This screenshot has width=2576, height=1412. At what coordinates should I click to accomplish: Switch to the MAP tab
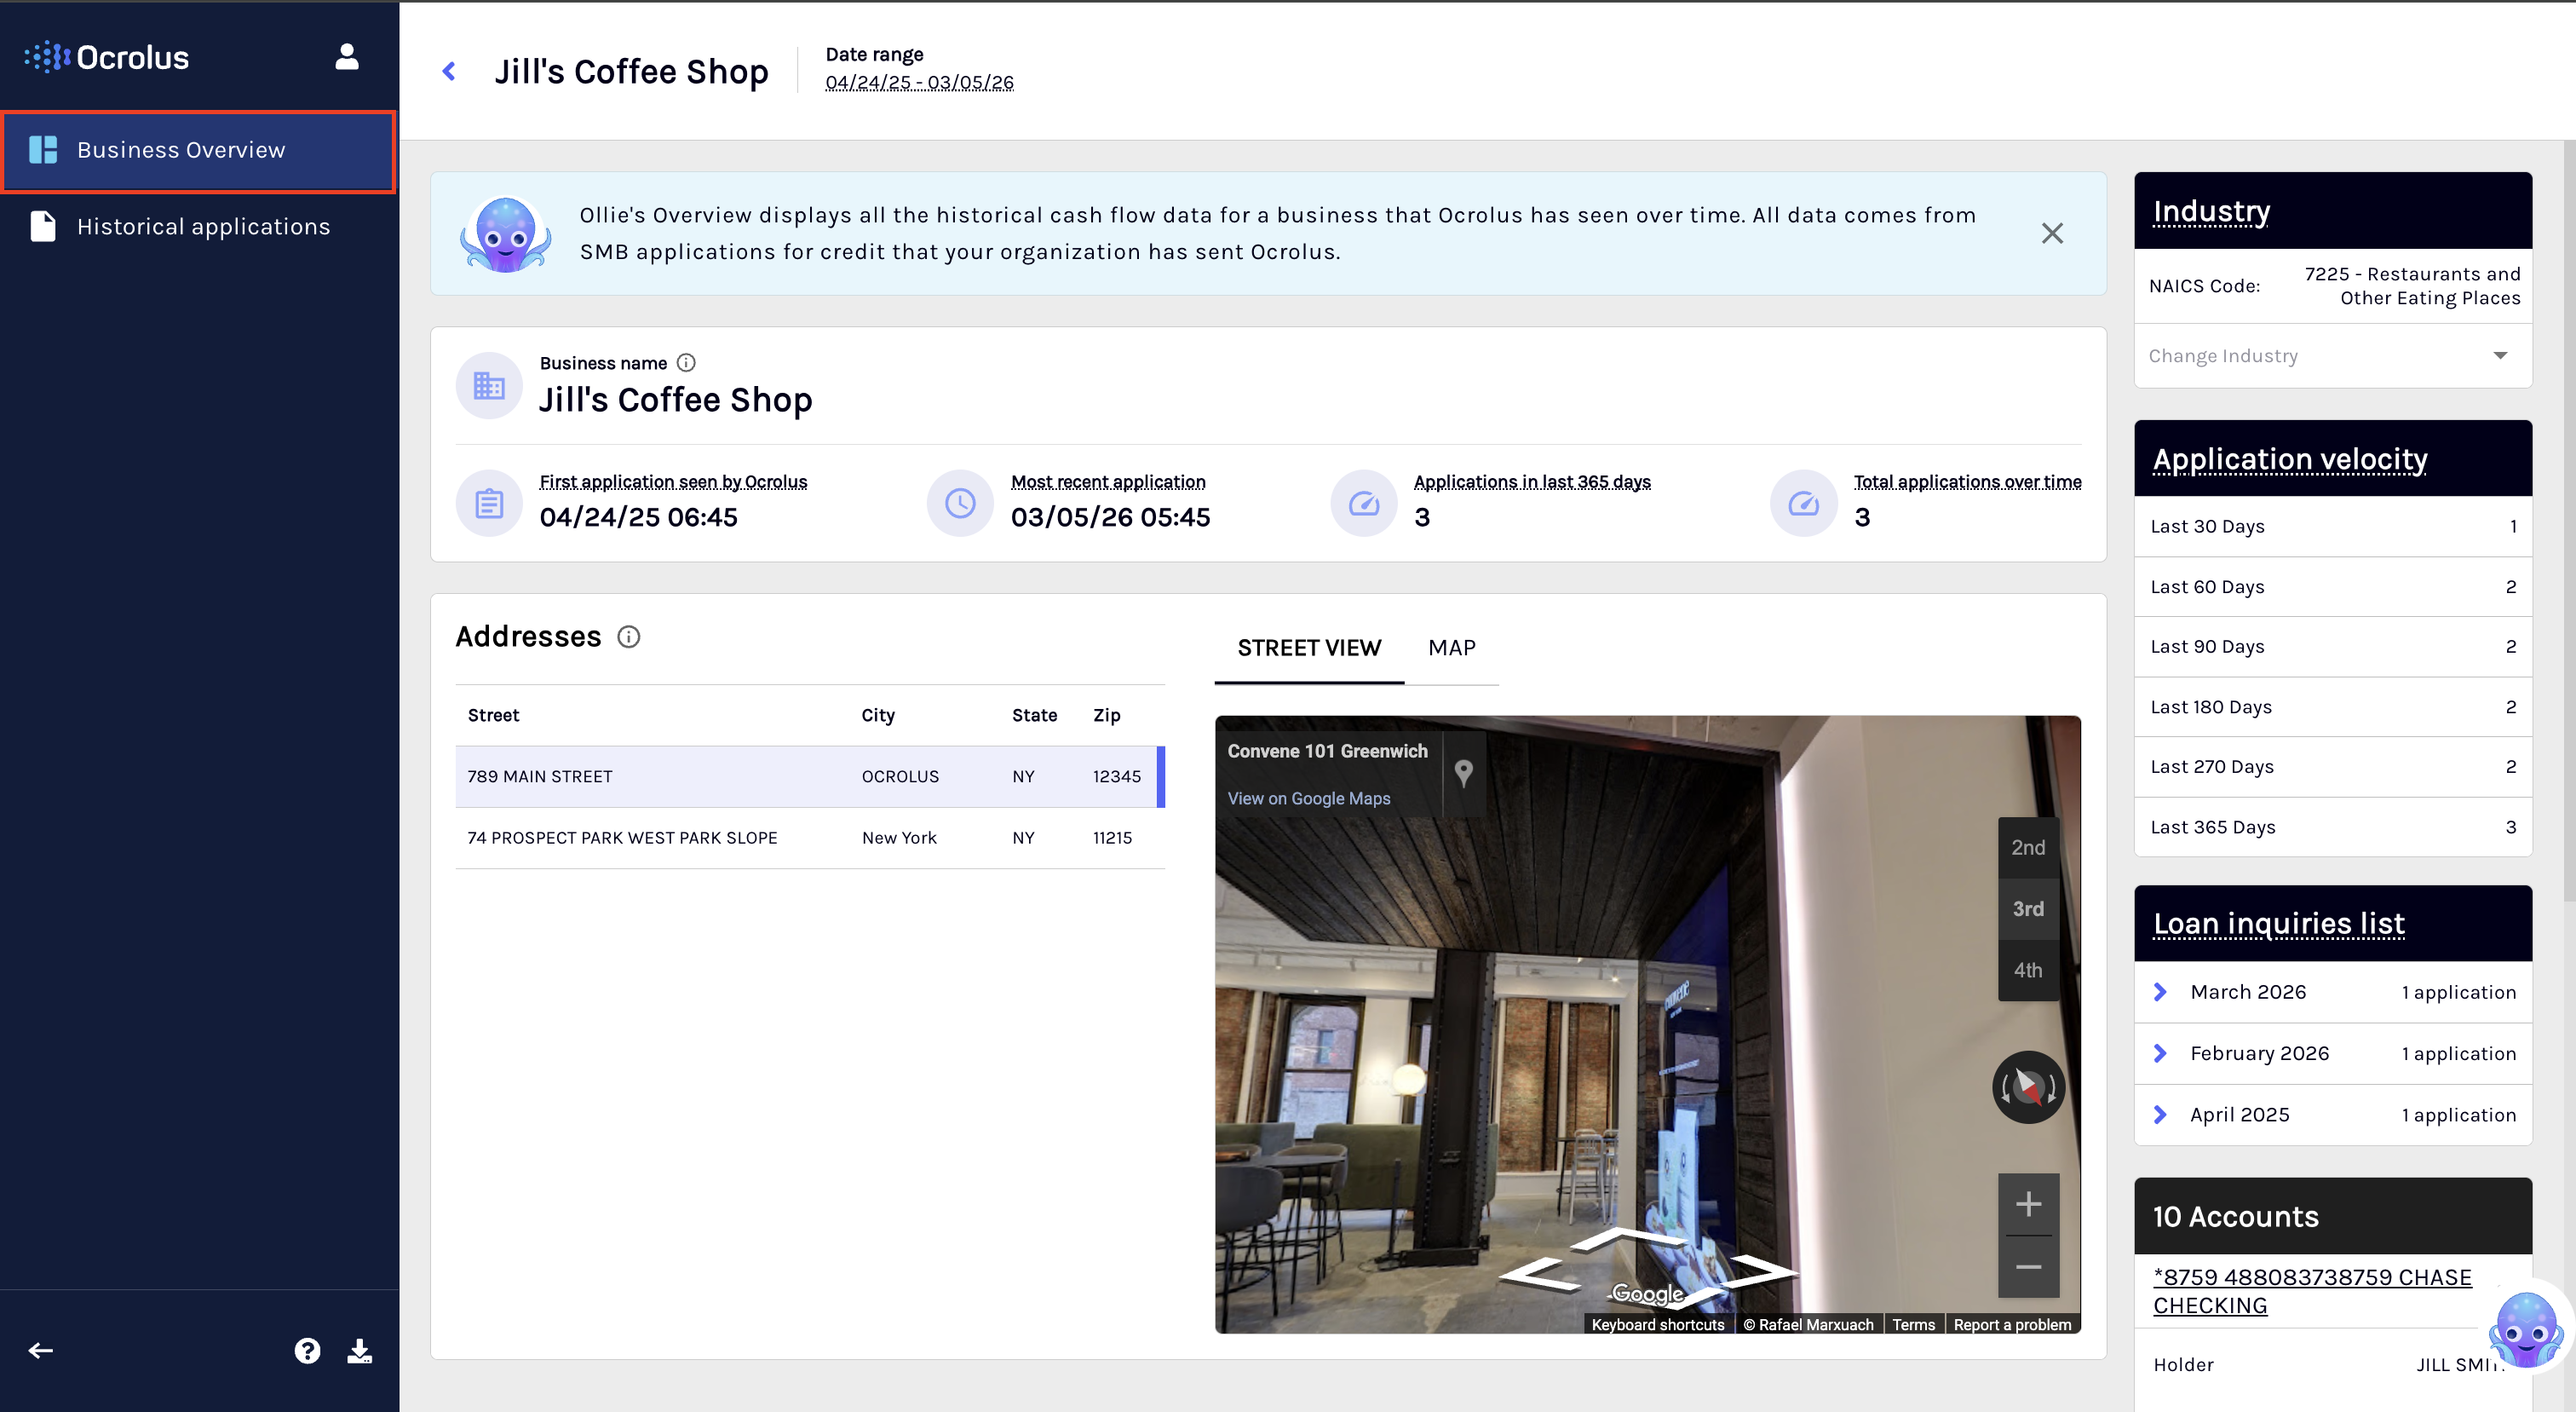coord(1451,648)
